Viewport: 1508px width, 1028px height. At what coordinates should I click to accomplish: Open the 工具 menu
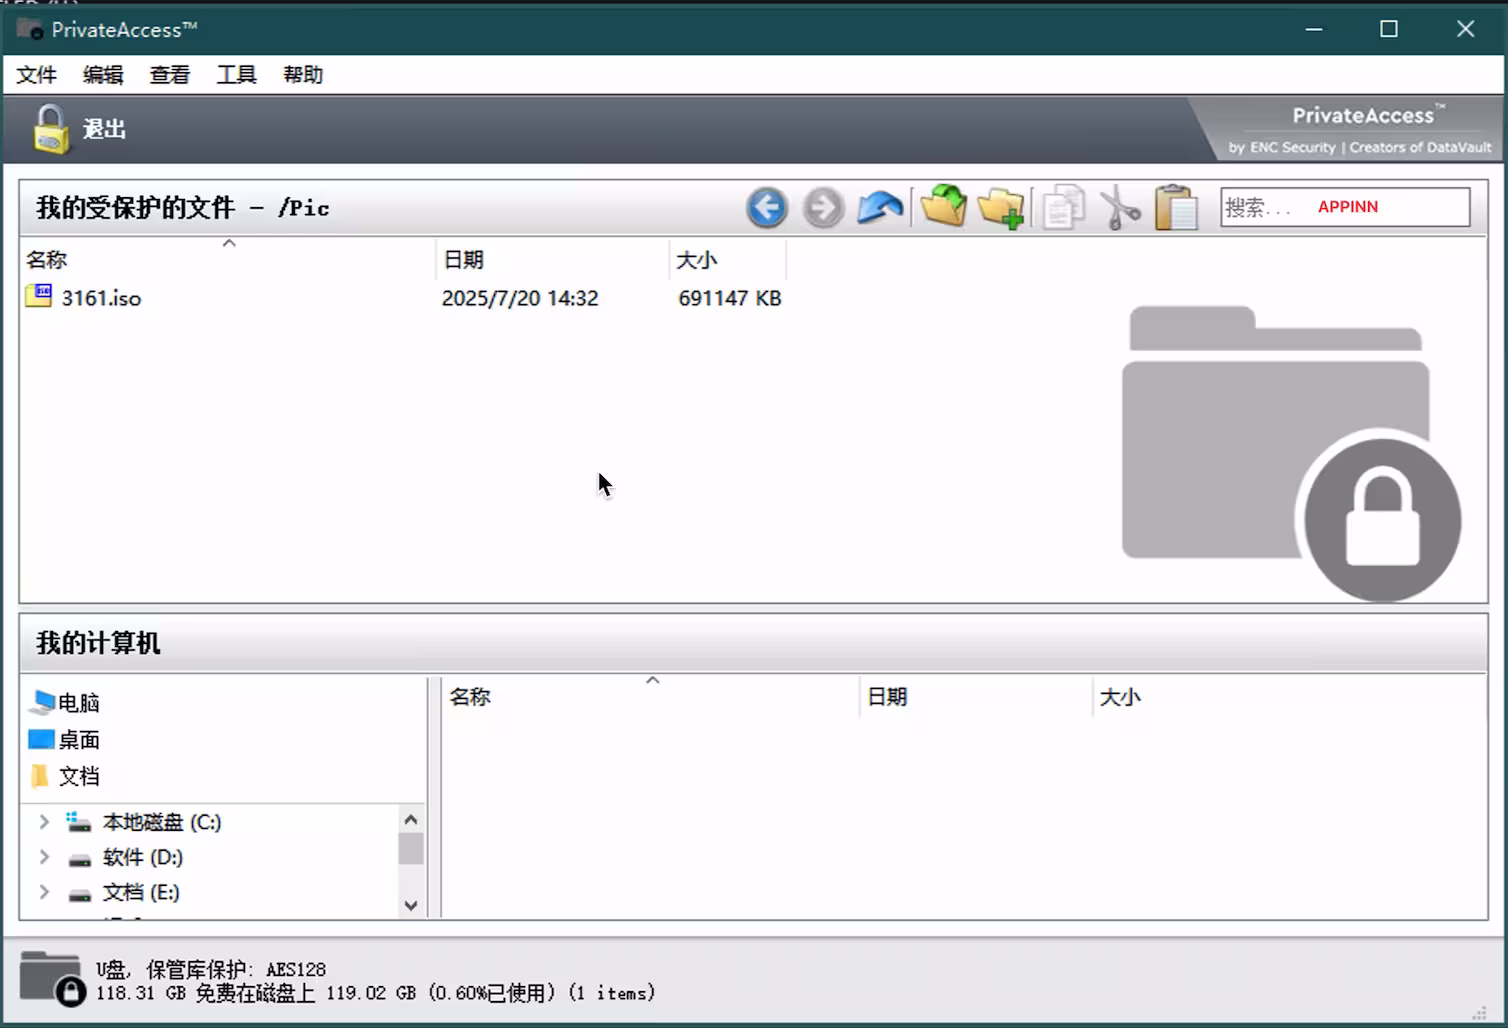tap(237, 75)
